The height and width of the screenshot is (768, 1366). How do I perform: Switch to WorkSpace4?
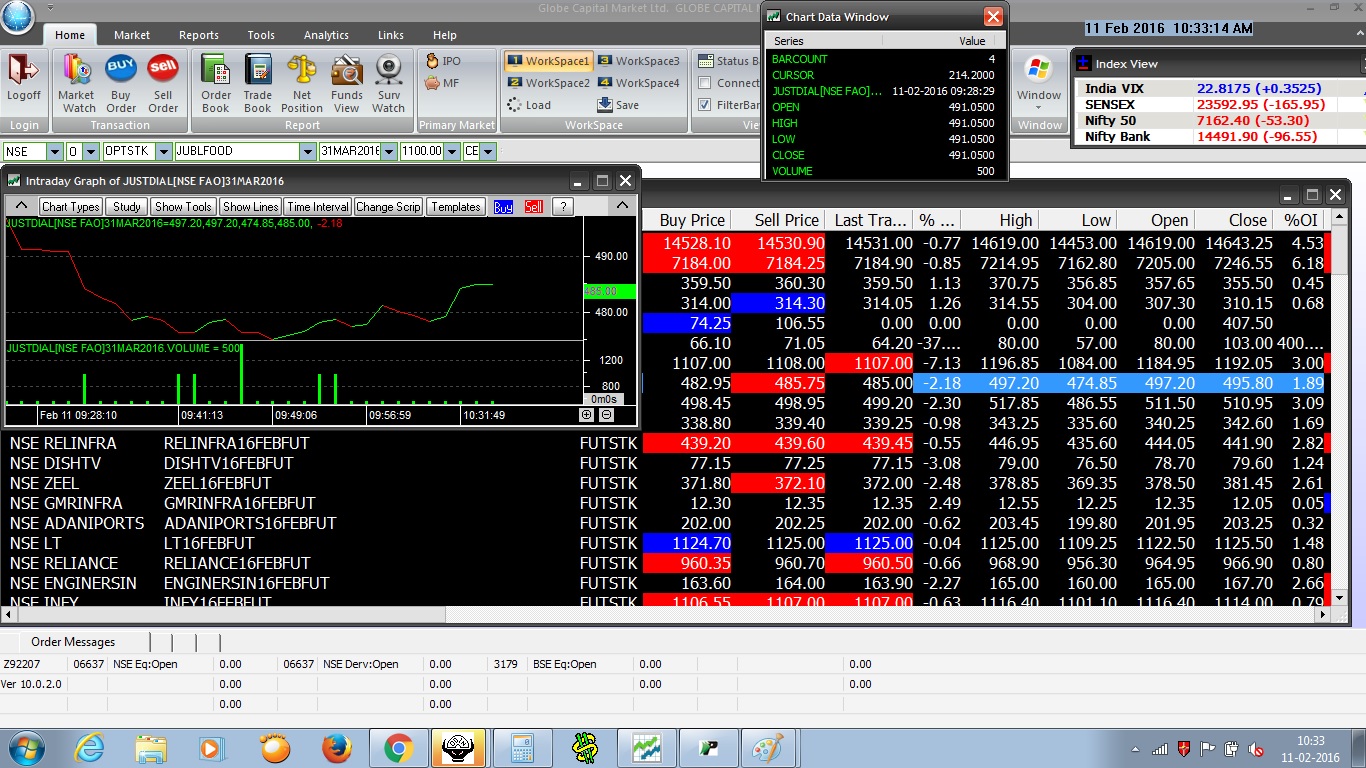tap(638, 83)
